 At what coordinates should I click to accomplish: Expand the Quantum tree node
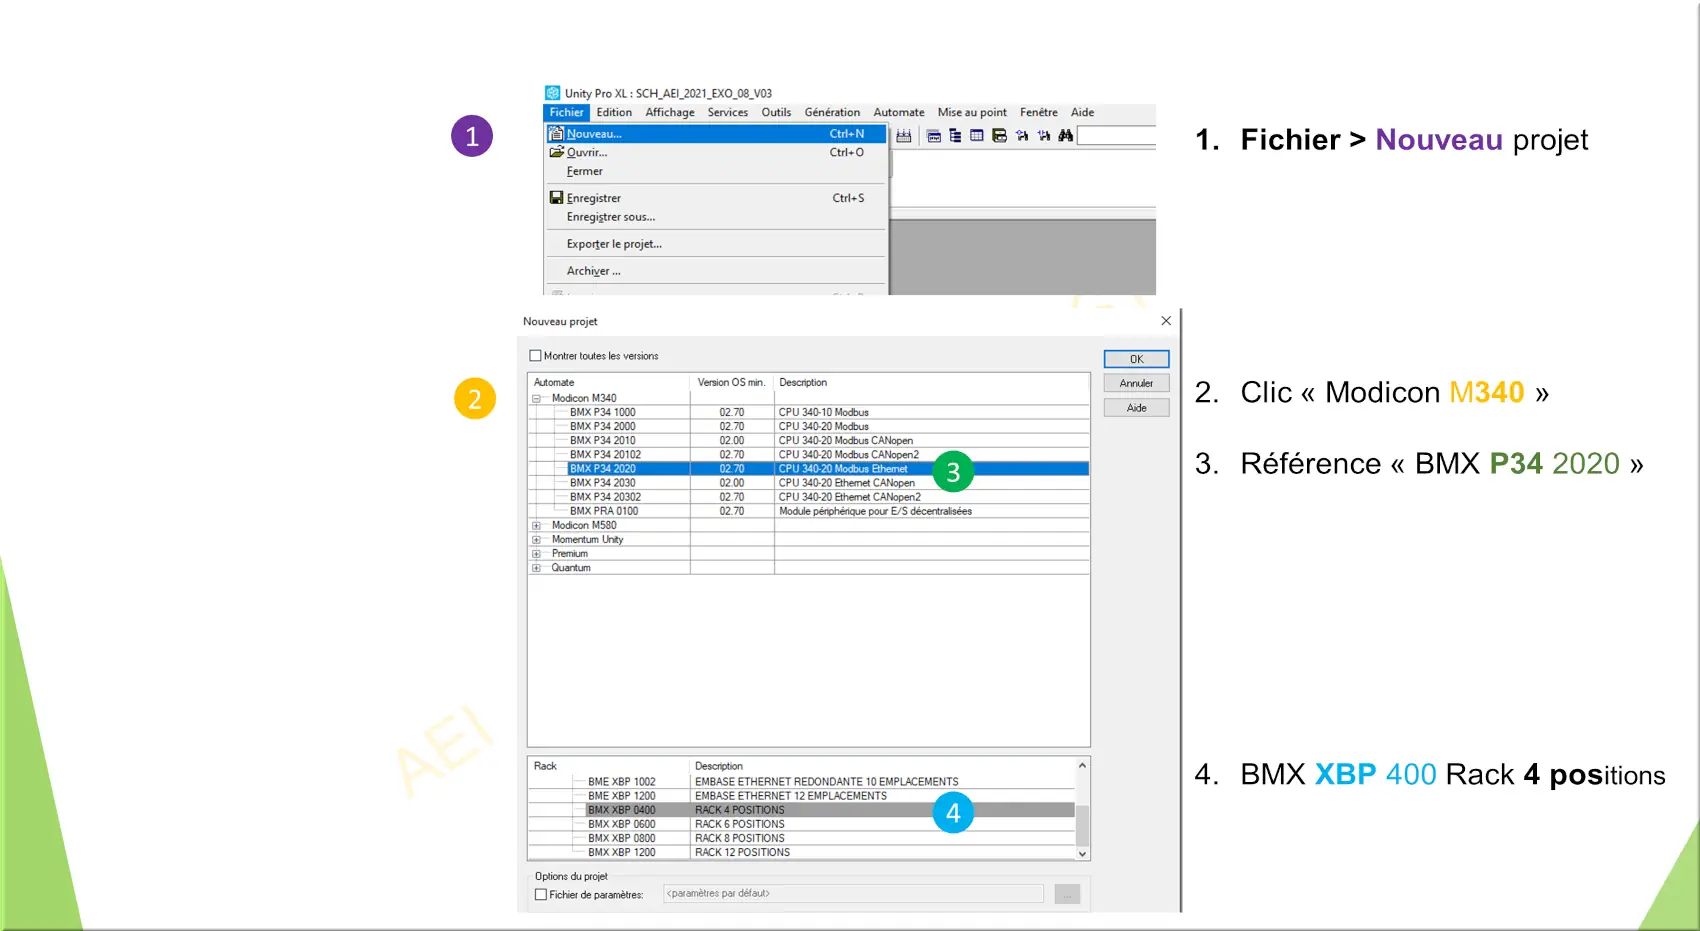pyautogui.click(x=536, y=568)
